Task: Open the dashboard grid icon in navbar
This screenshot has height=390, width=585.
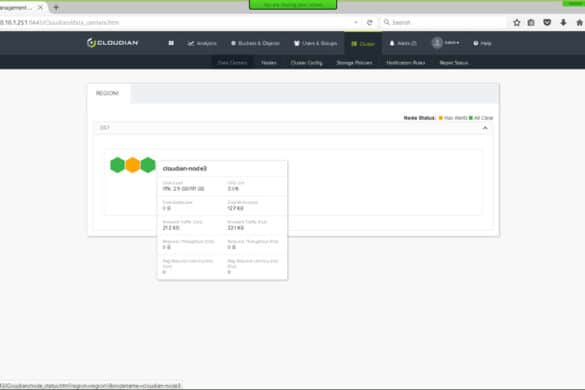Action: pyautogui.click(x=171, y=43)
